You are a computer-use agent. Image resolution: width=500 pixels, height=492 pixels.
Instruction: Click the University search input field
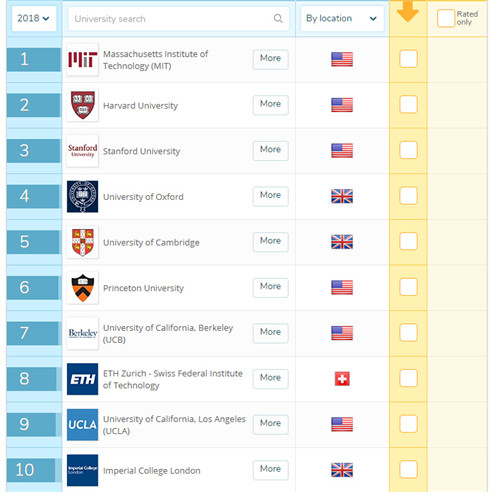pyautogui.click(x=178, y=19)
